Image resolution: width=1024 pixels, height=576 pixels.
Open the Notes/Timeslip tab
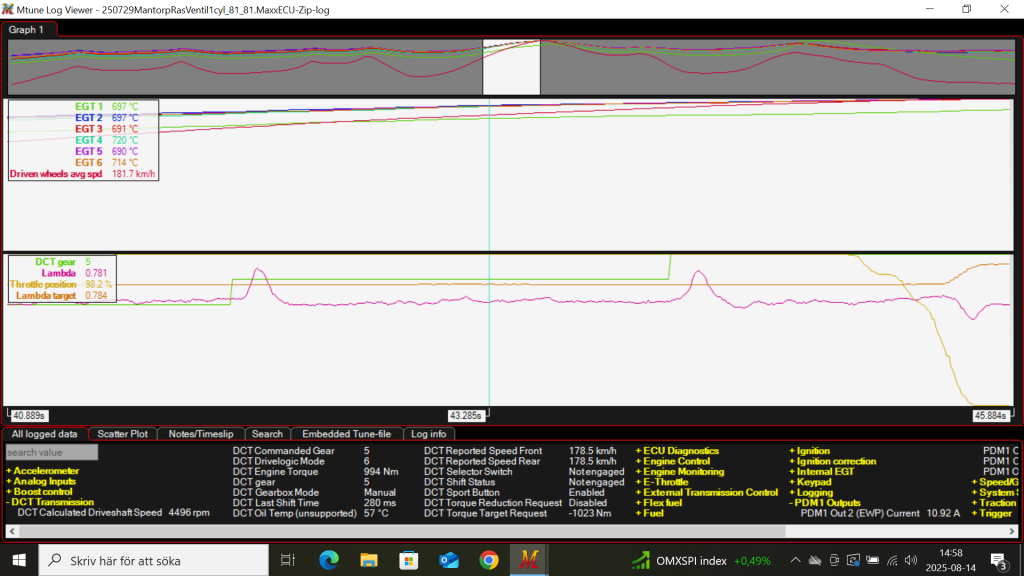(200, 434)
